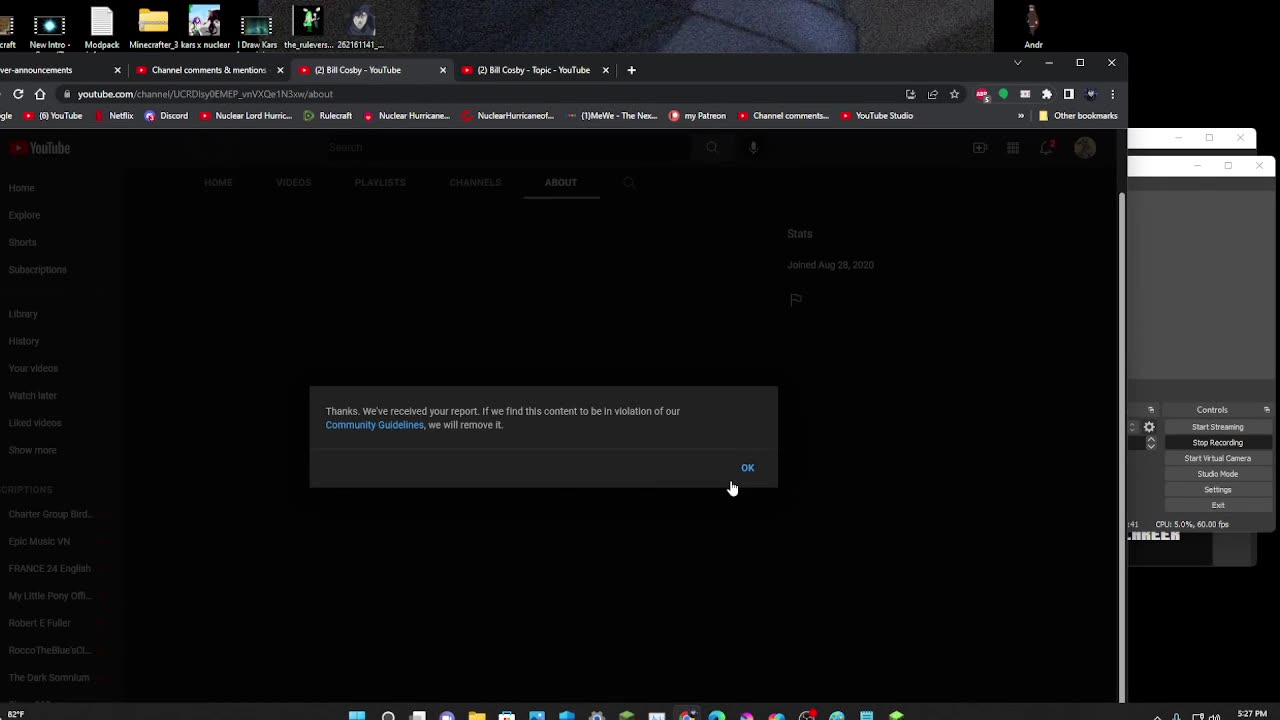Open the Windows Start button
The height and width of the screenshot is (720, 1280).
click(x=357, y=715)
